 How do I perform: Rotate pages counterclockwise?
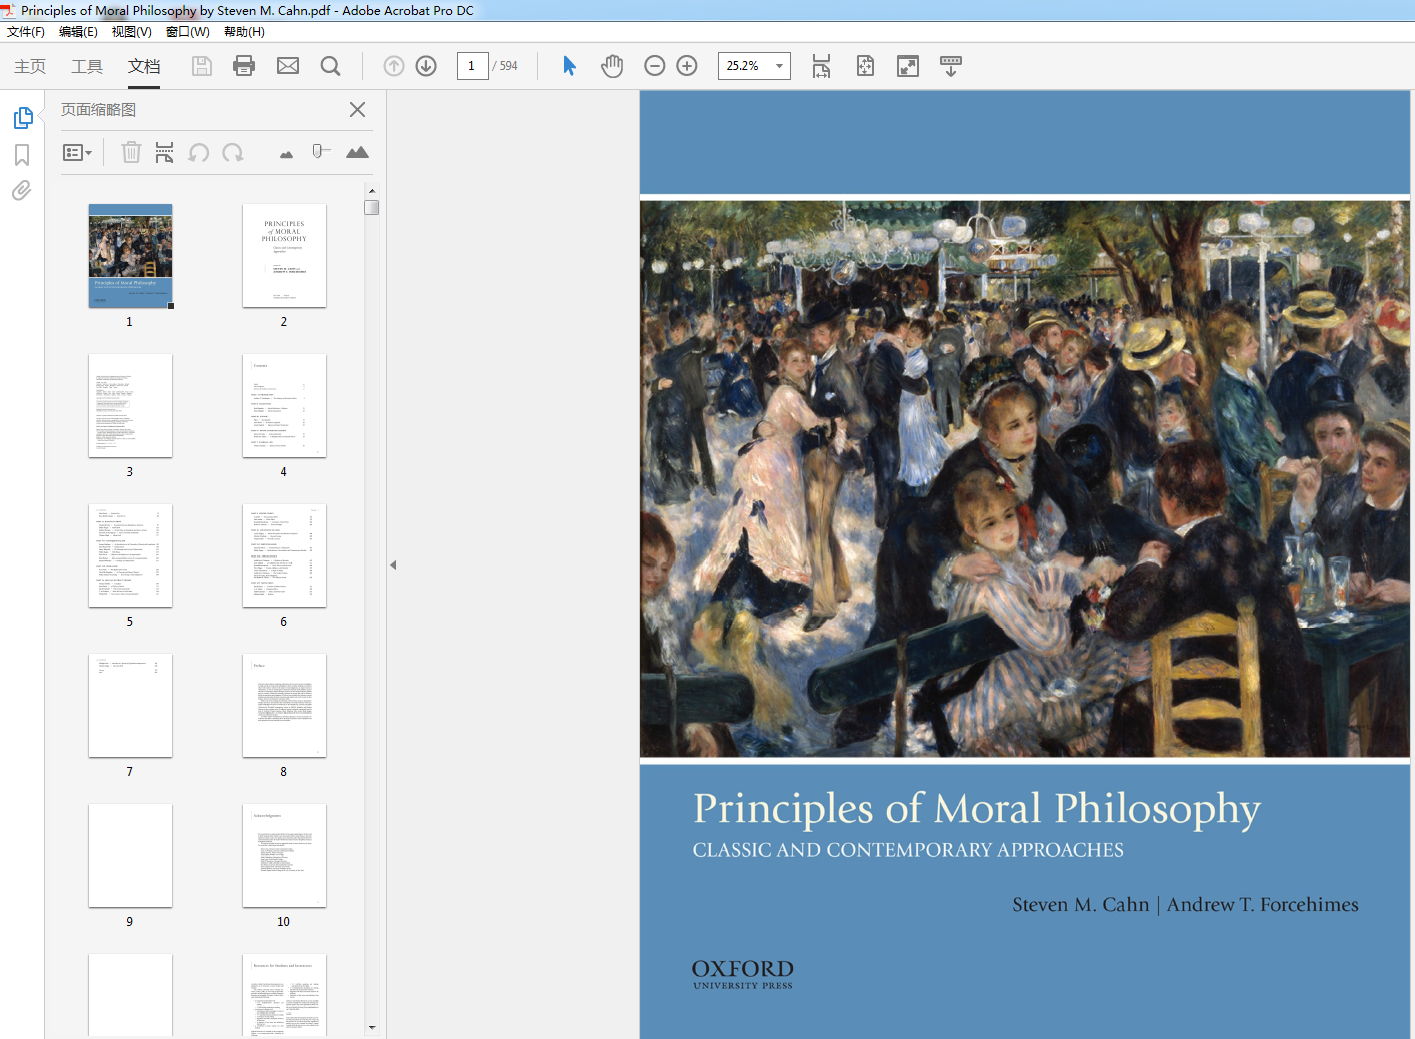[199, 153]
